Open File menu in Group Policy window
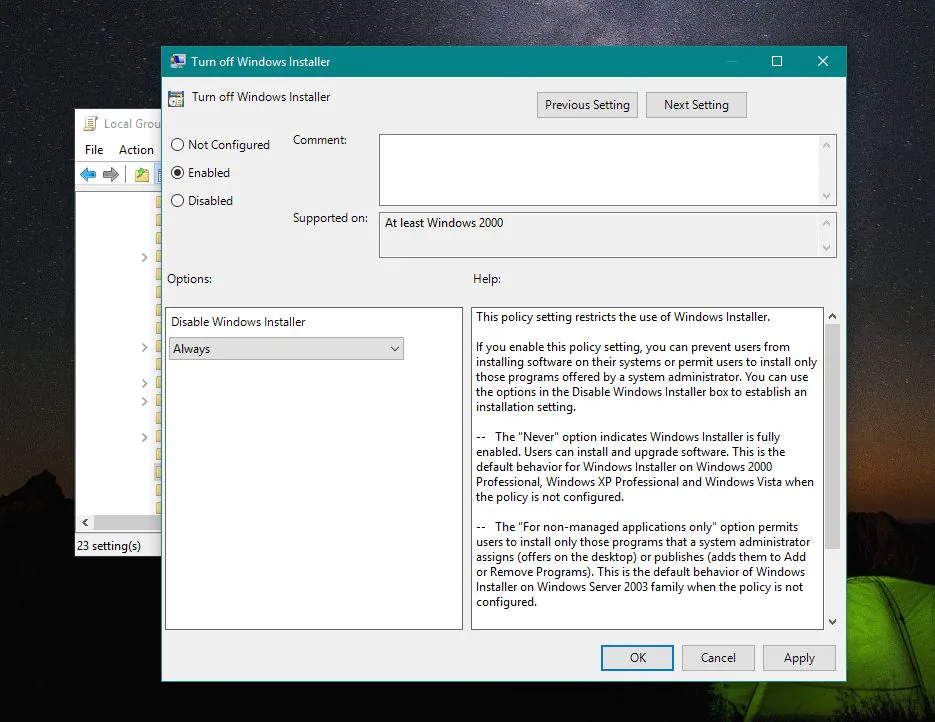The image size is (935, 722). [x=94, y=150]
